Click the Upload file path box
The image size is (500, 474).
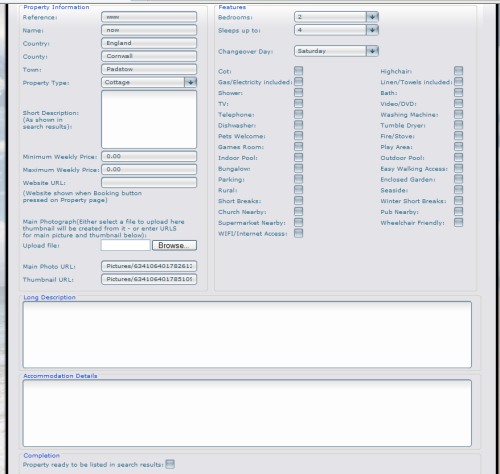click(125, 245)
